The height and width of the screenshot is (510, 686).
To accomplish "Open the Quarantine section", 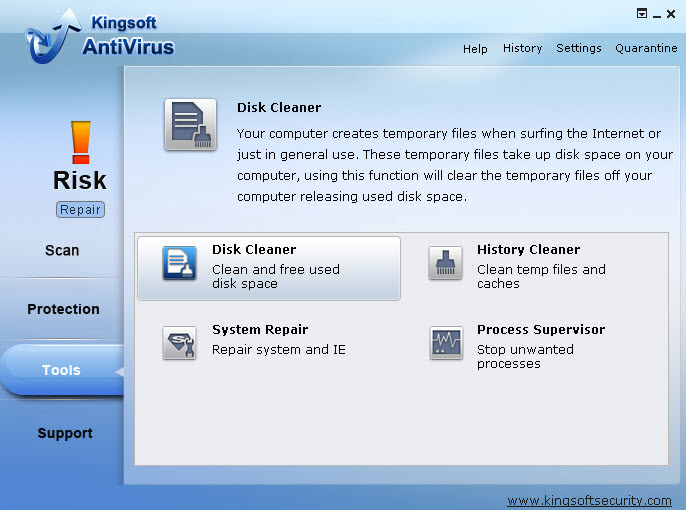I will (646, 48).
